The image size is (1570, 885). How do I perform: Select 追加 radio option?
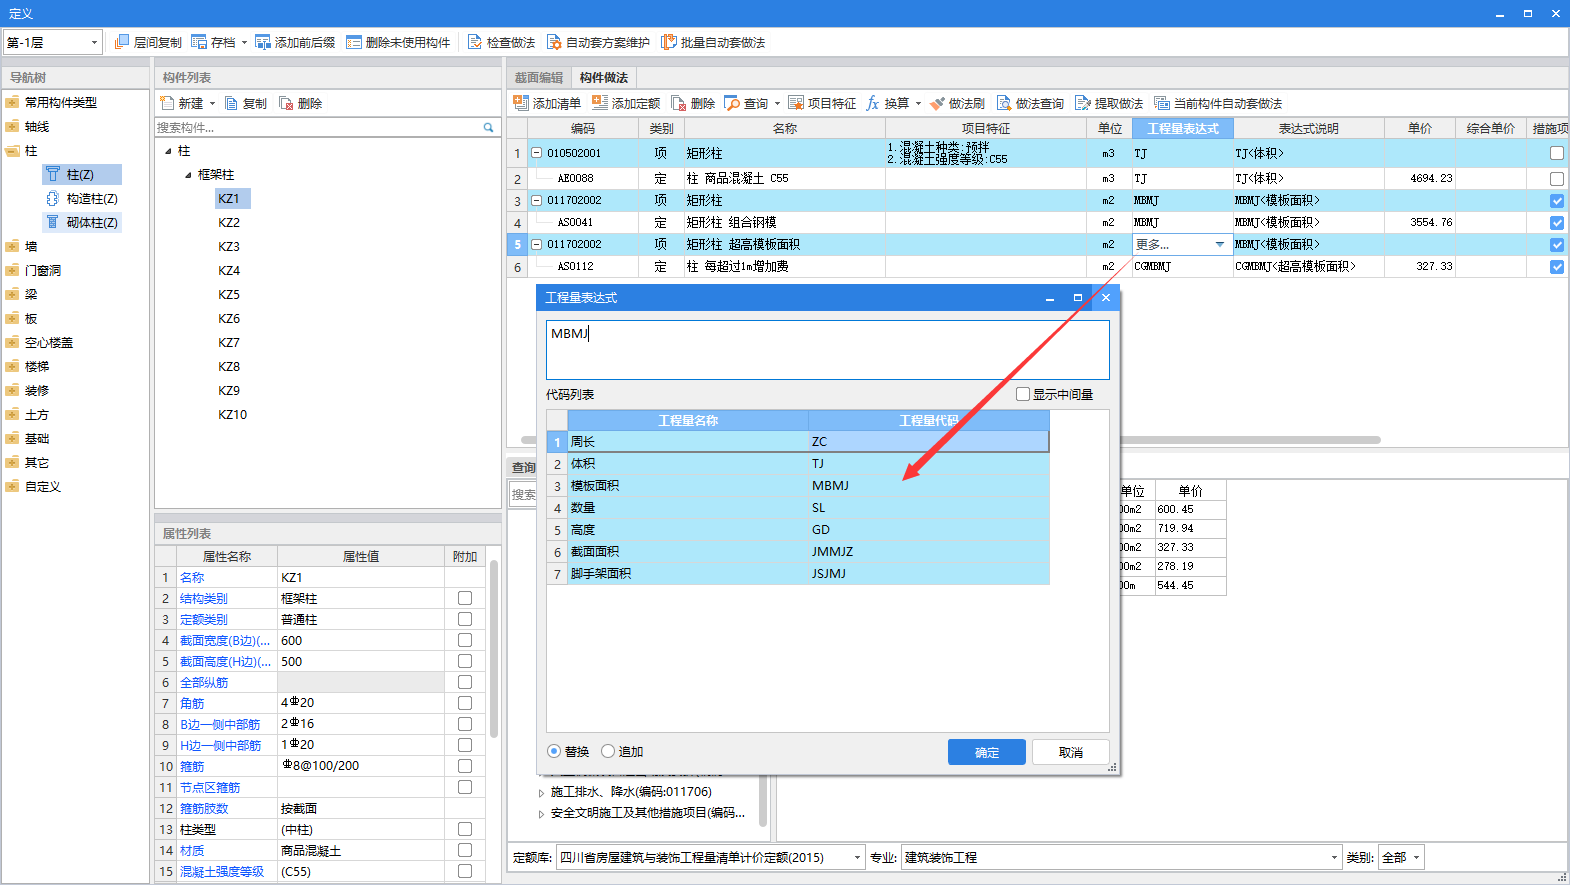click(x=608, y=751)
